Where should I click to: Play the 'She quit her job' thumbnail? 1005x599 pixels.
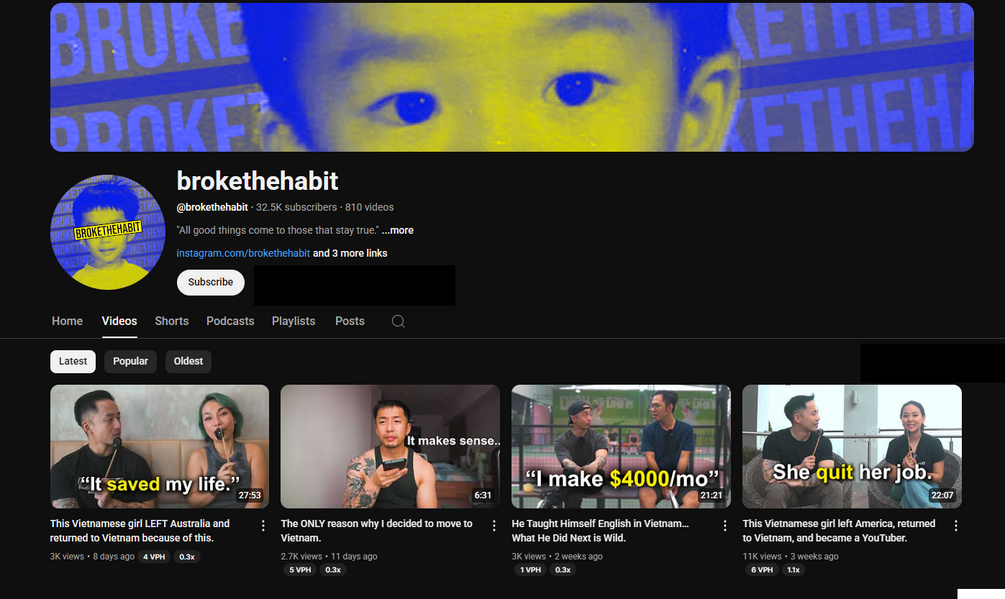(852, 447)
